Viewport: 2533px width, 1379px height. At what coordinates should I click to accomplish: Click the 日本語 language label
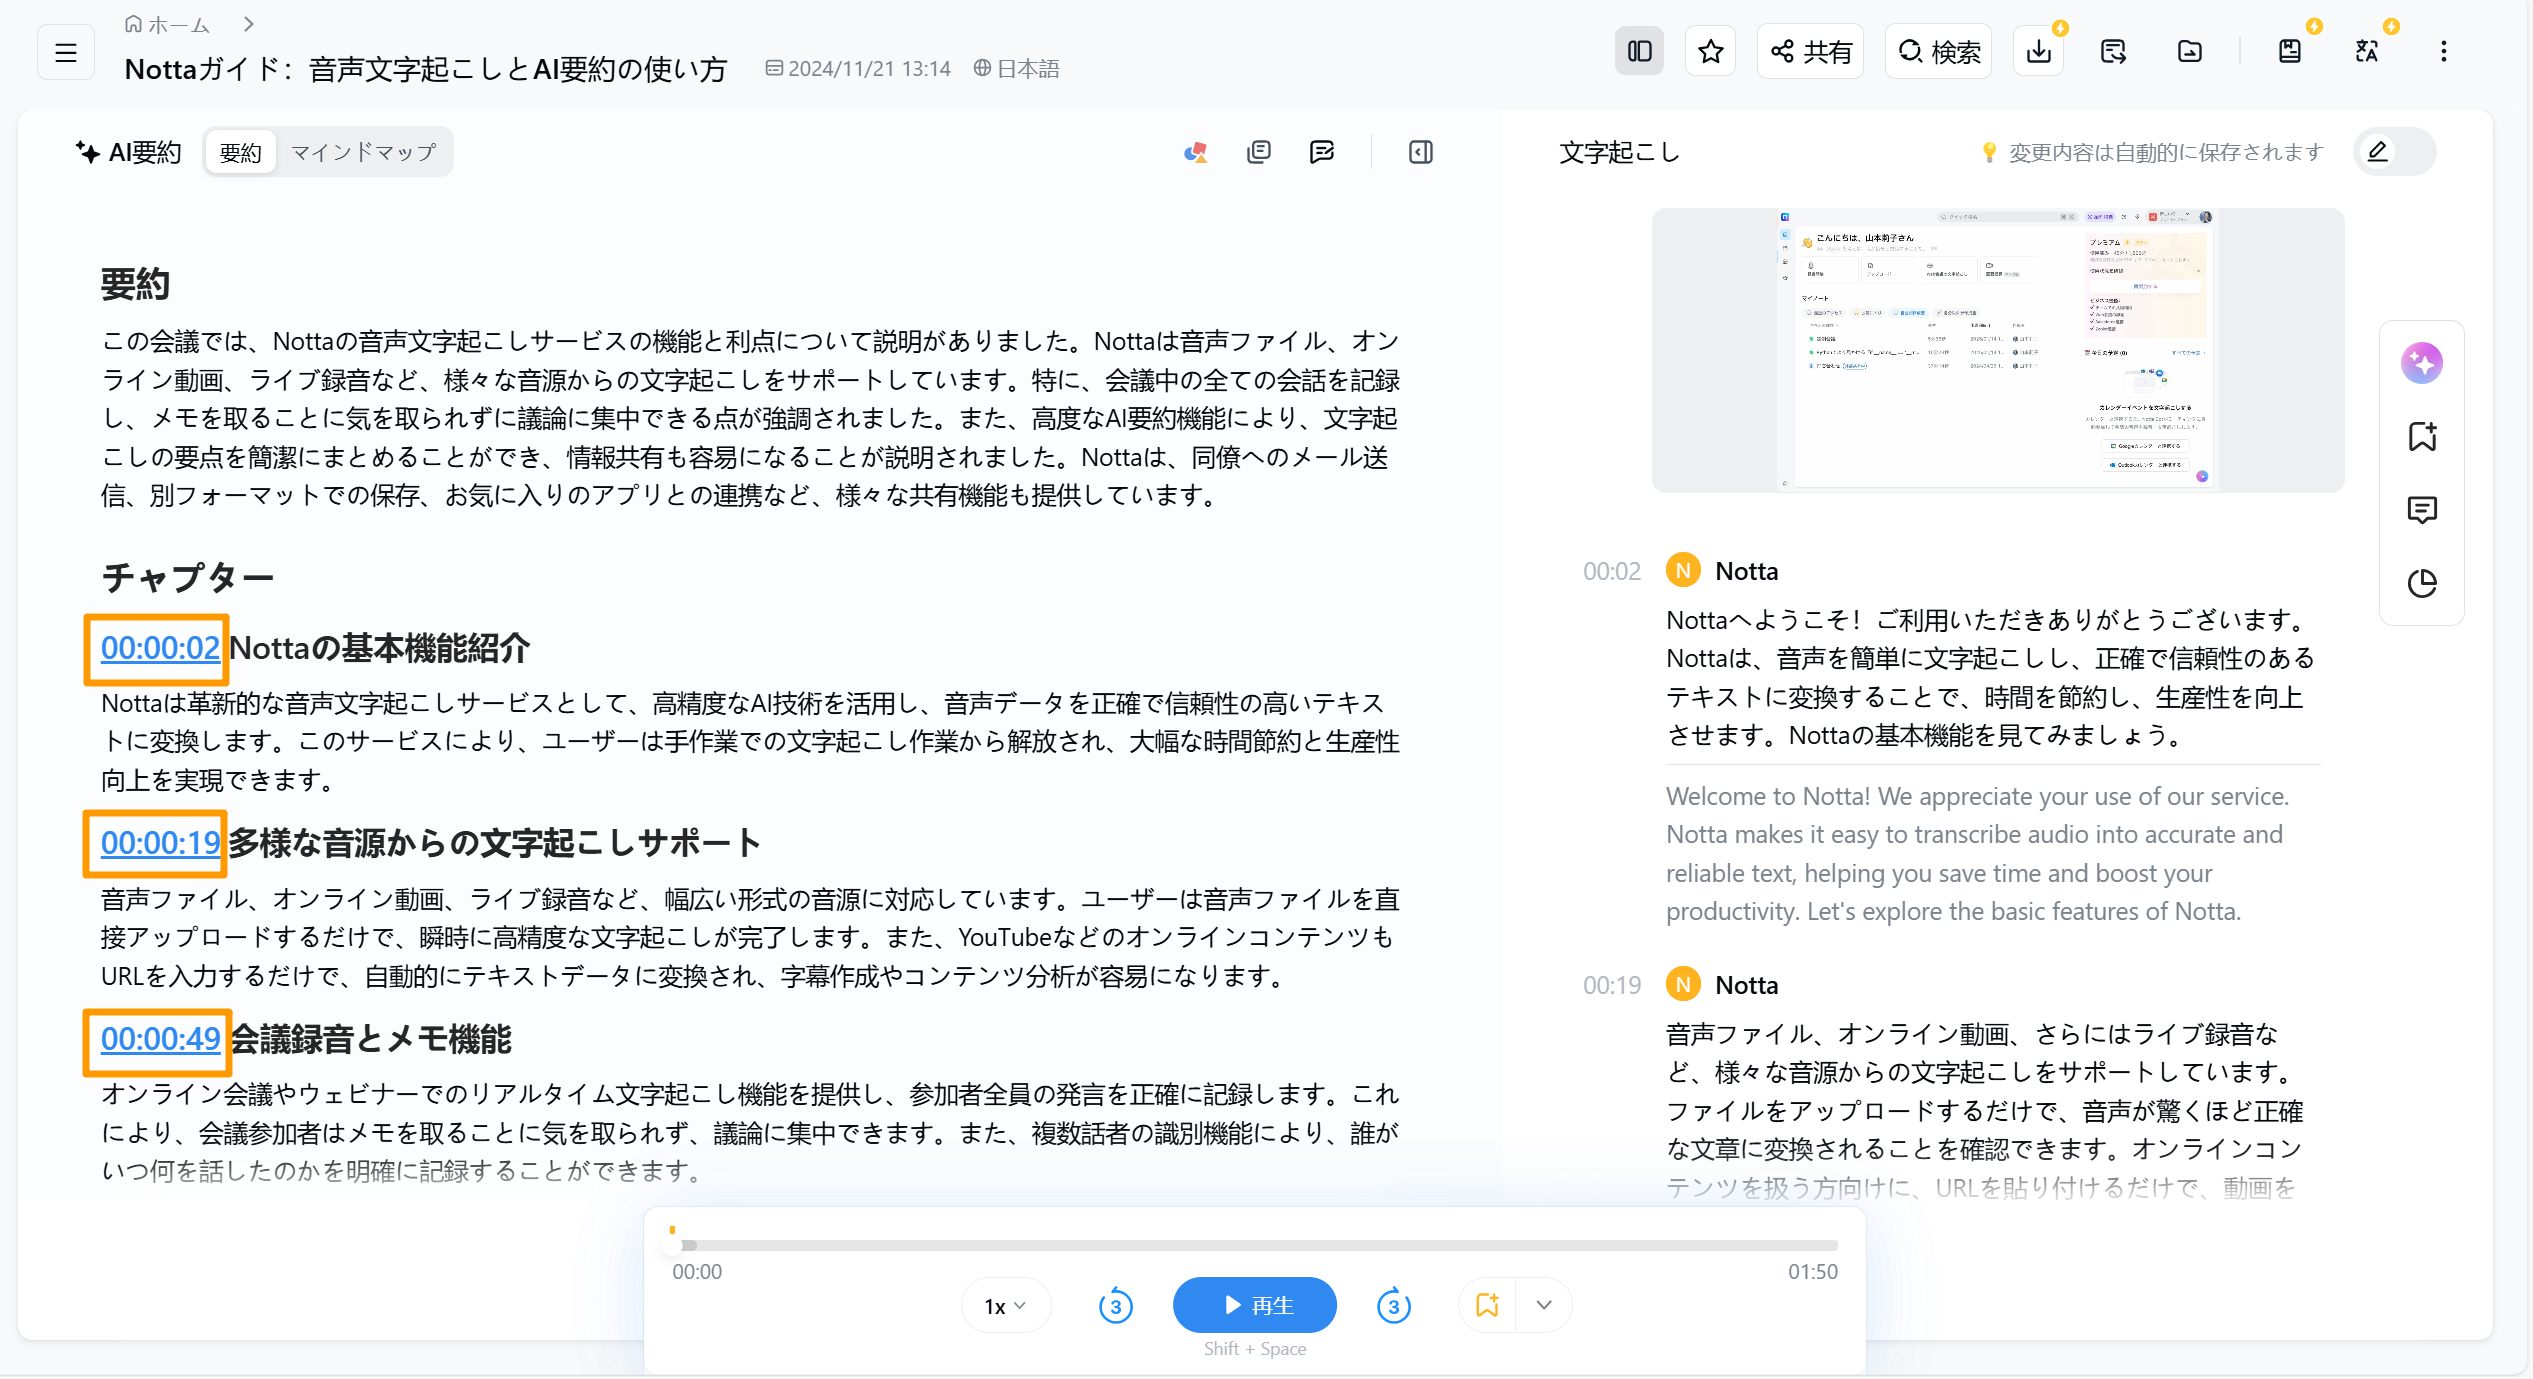coord(1016,68)
